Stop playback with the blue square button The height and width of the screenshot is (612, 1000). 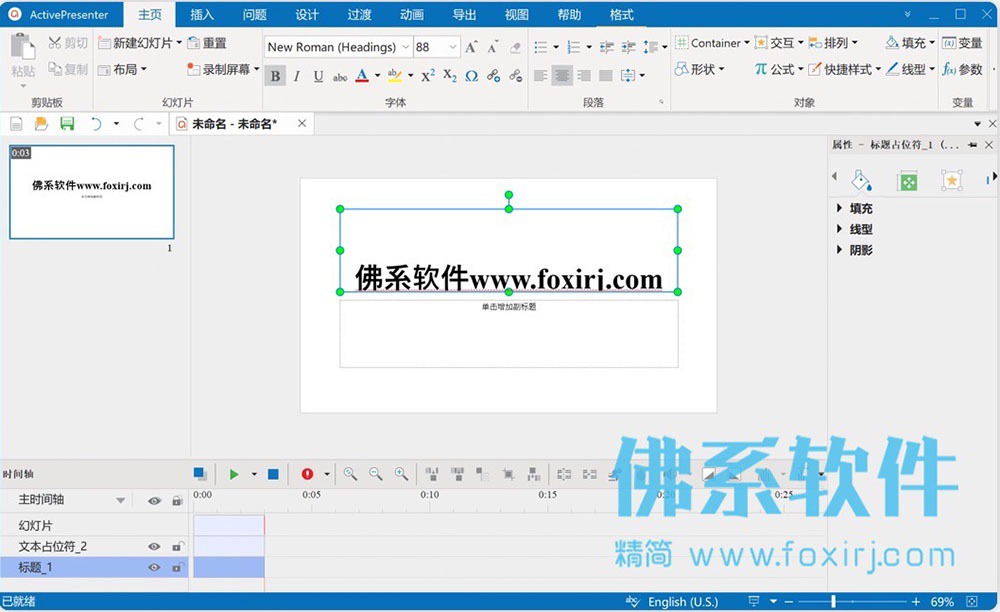[x=273, y=474]
